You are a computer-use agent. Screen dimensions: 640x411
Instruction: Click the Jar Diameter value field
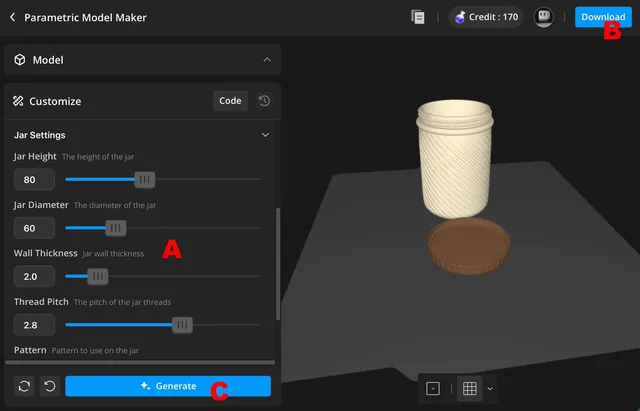(x=35, y=228)
